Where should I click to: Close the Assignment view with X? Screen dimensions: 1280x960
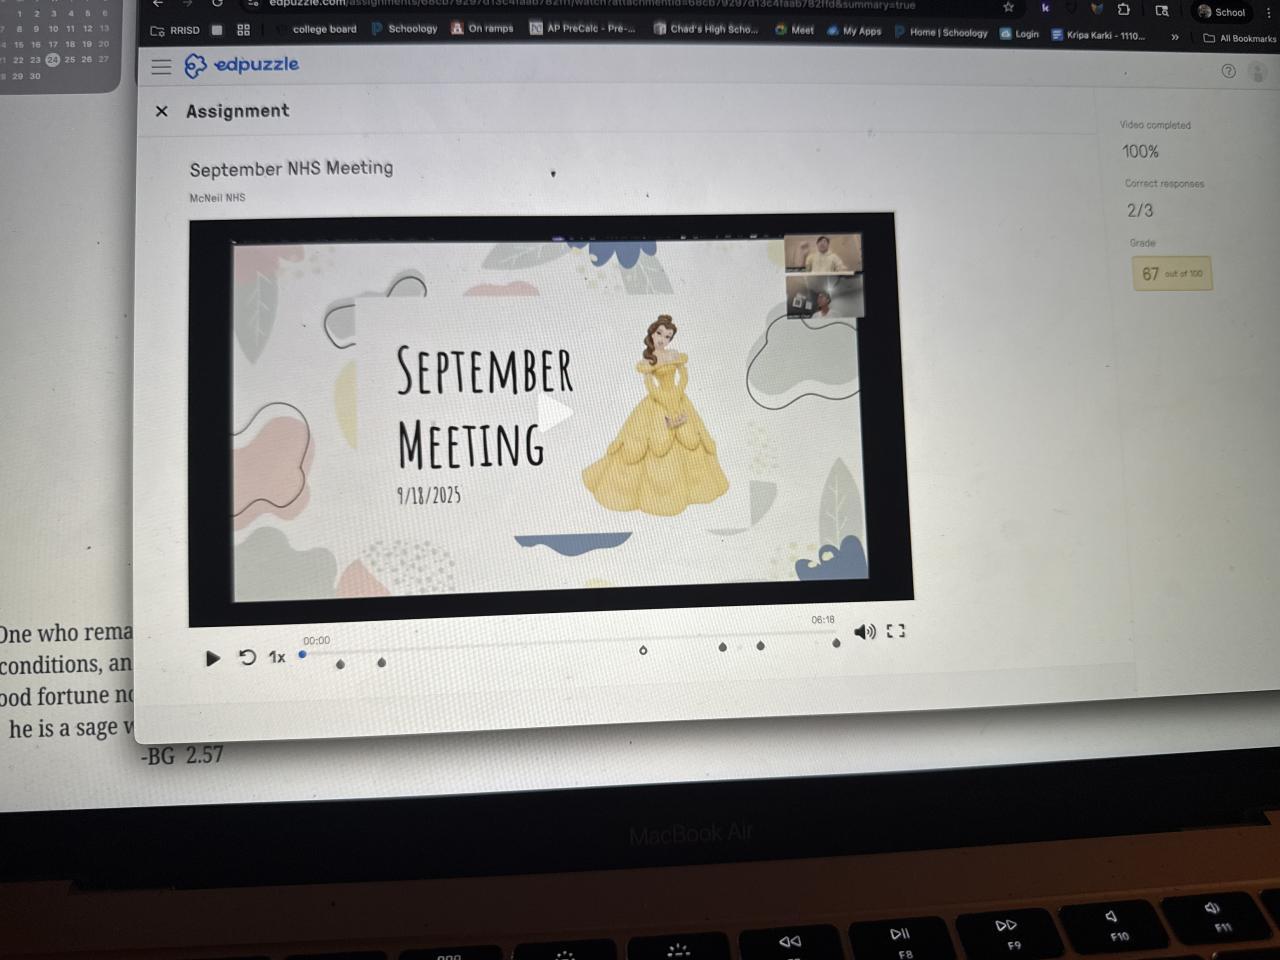click(162, 111)
